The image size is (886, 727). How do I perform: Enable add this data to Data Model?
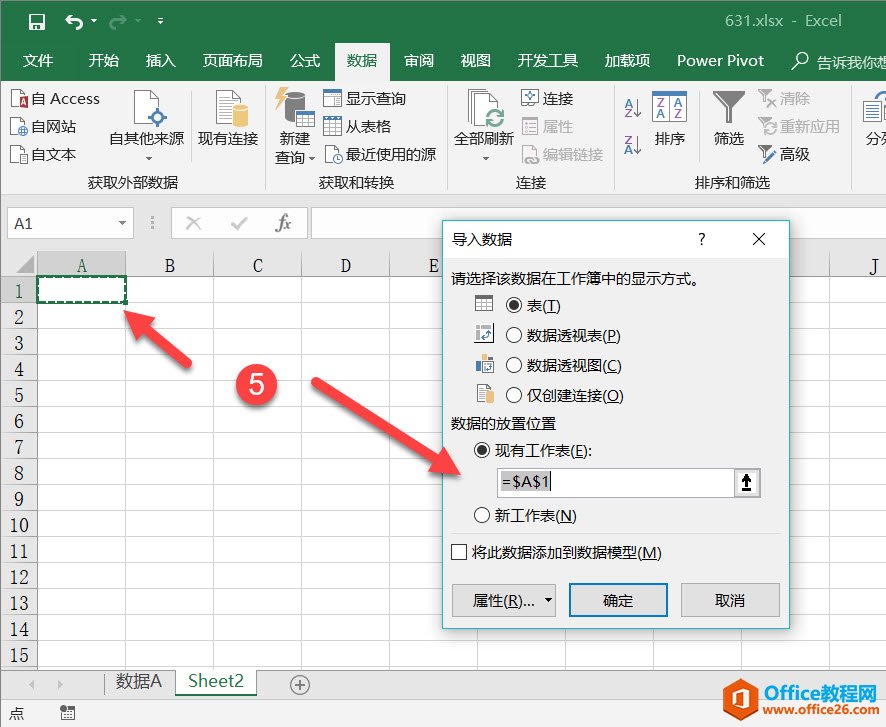459,552
